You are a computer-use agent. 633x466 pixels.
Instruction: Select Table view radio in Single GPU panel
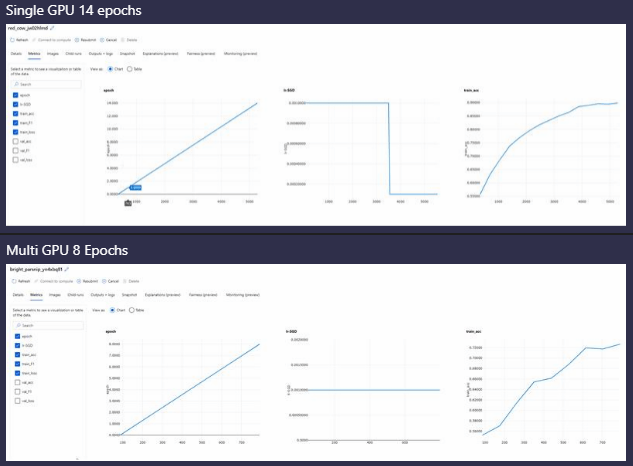[x=130, y=69]
